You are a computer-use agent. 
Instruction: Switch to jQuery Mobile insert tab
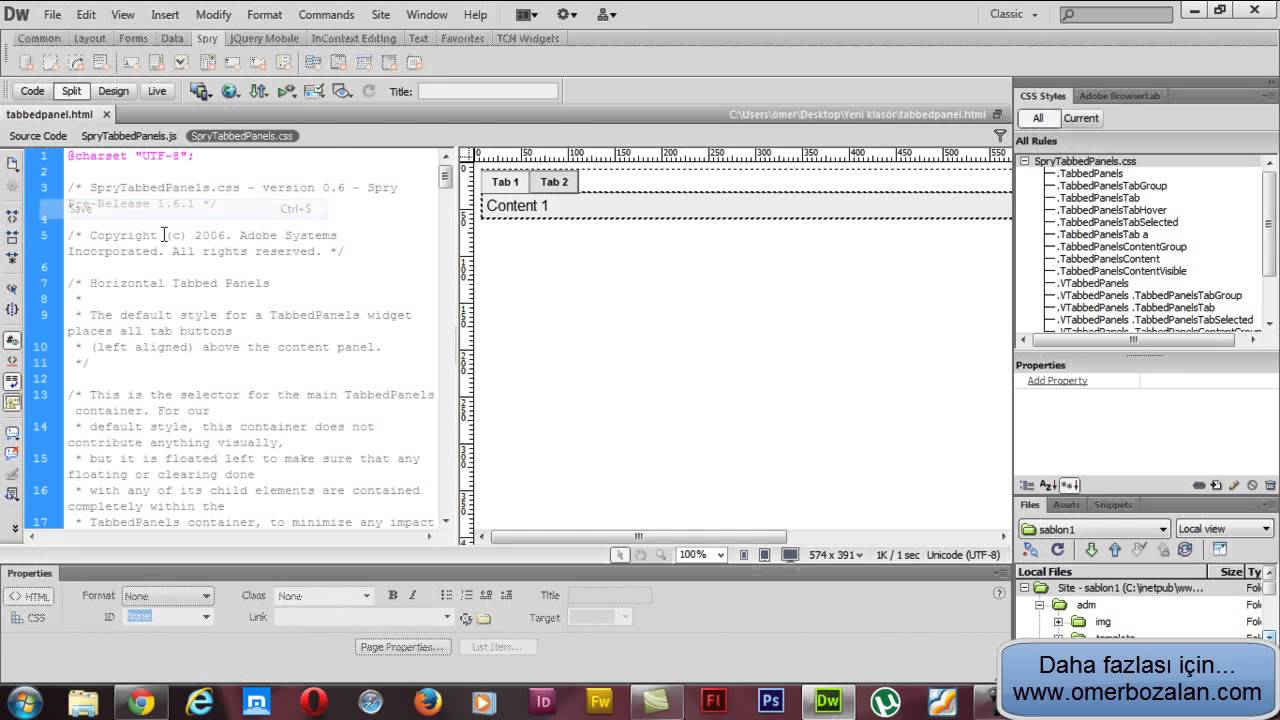coord(264,39)
